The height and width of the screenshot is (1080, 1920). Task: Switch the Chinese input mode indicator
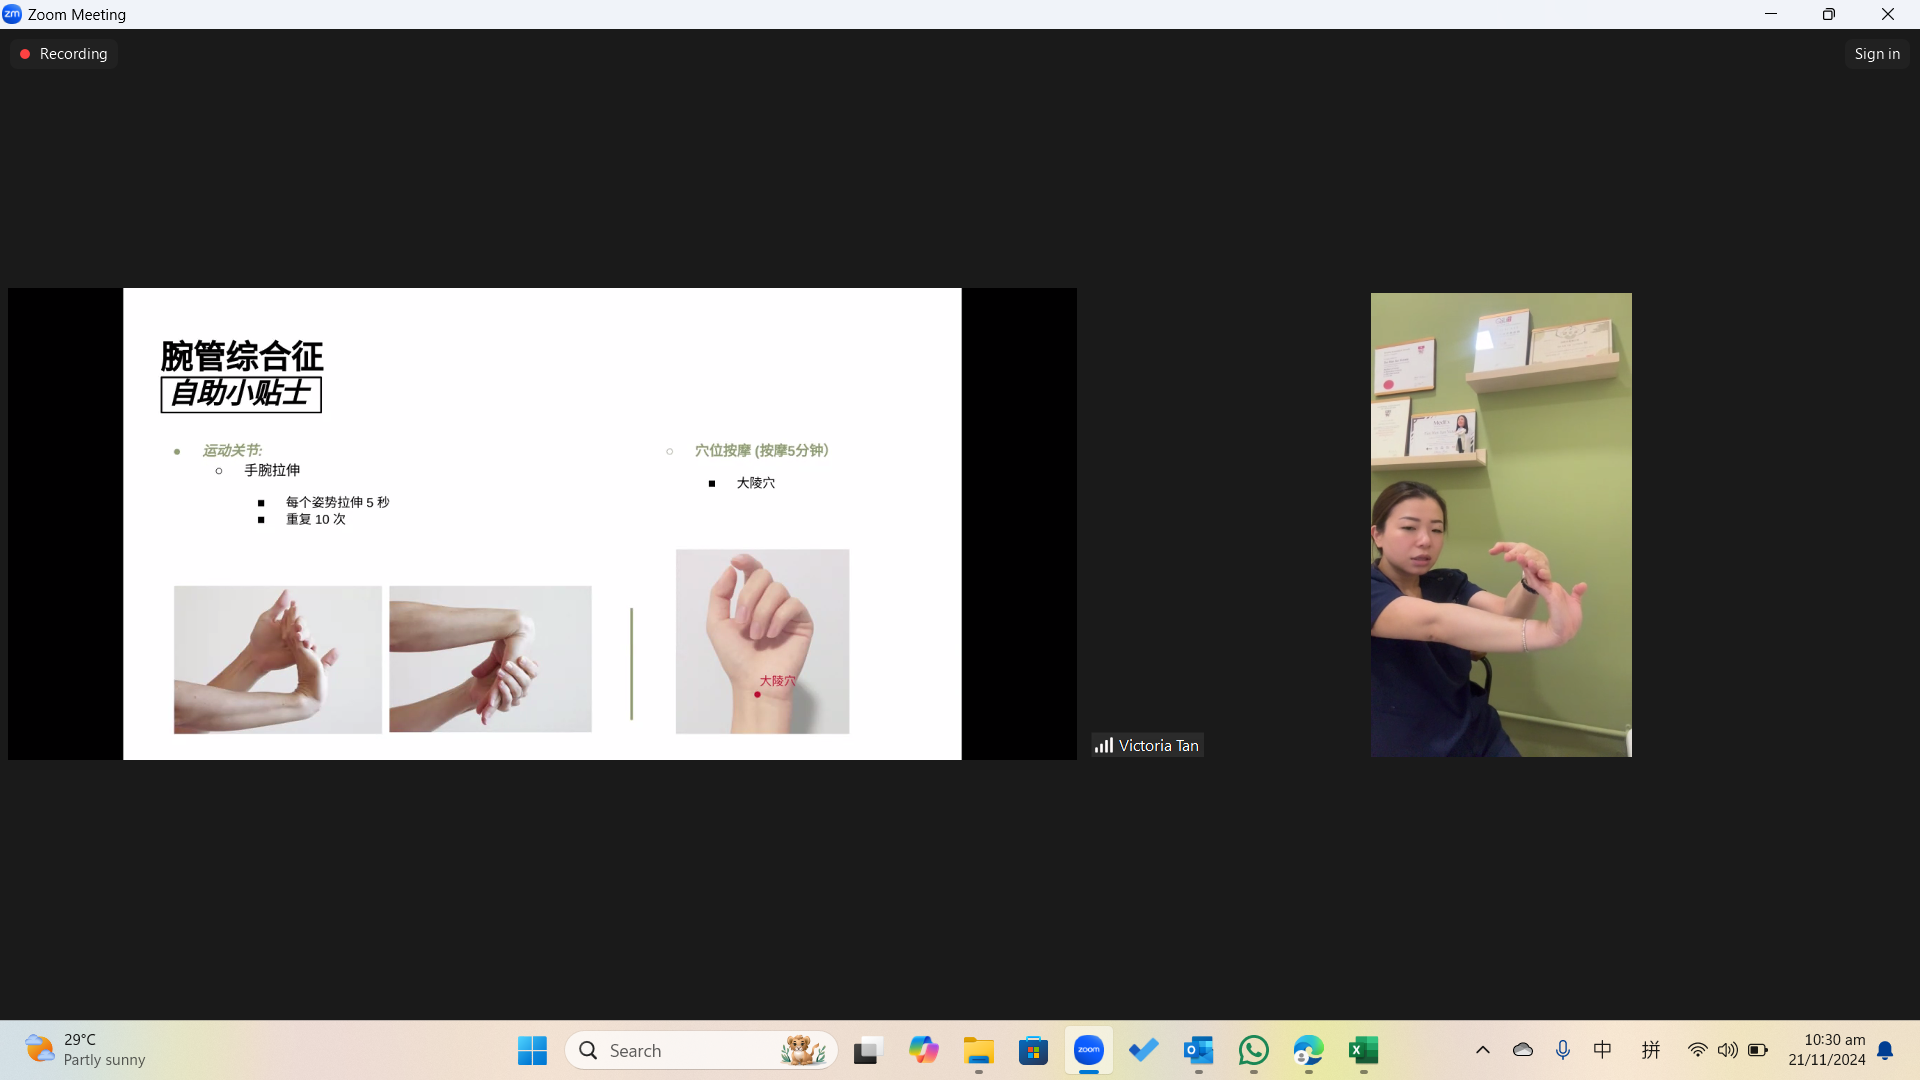tap(1602, 1050)
